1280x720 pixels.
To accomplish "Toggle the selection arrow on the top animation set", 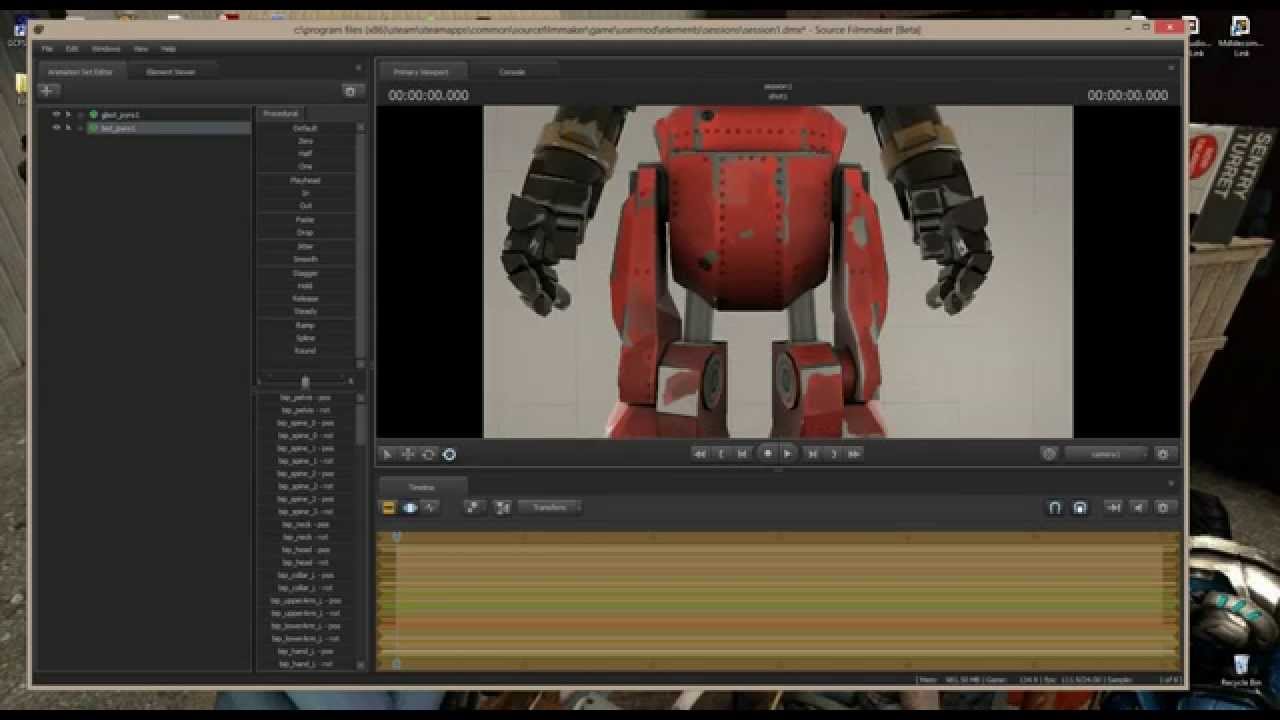I will 68,115.
